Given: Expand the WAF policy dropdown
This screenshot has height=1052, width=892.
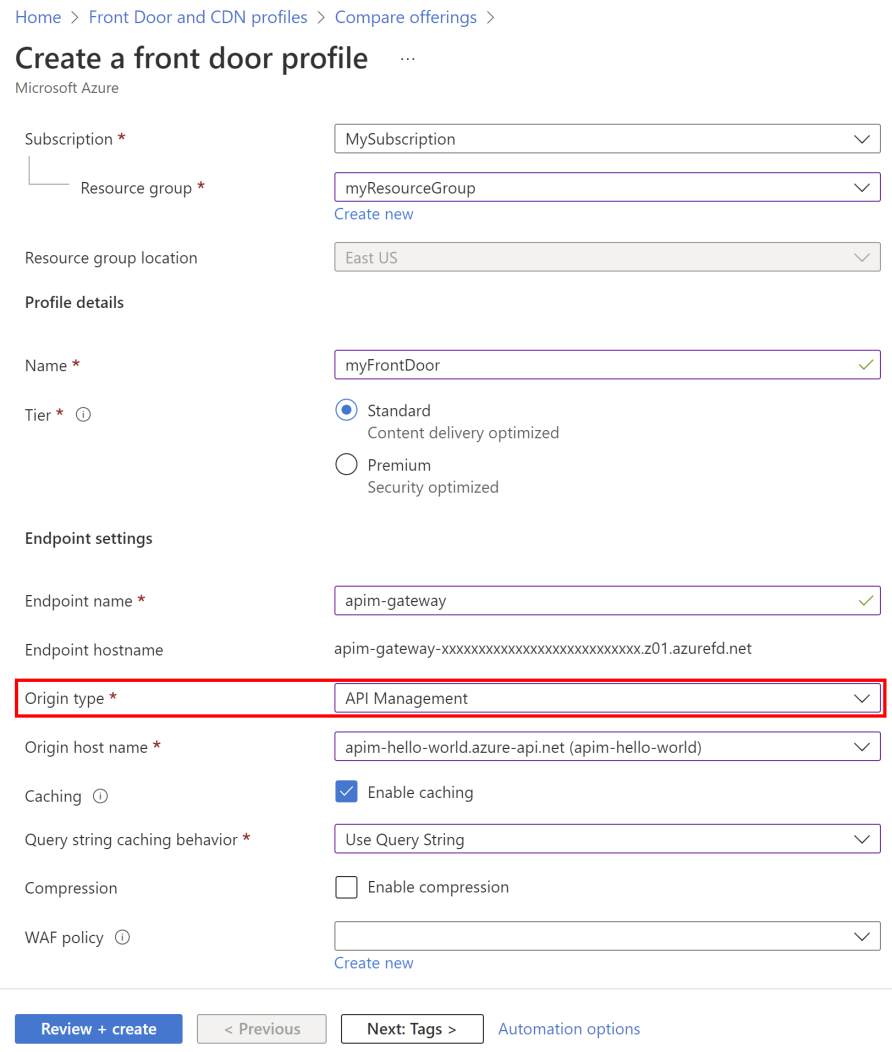Looking at the screenshot, I should point(606,937).
